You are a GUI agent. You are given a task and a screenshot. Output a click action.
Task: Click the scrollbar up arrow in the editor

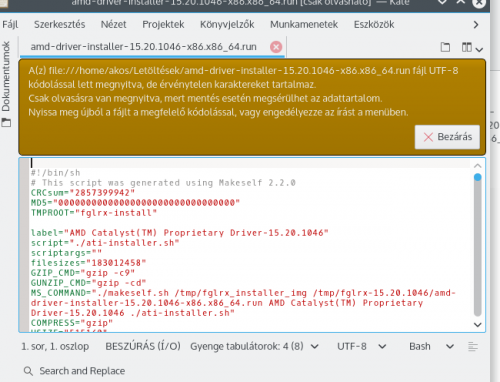[x=478, y=166]
